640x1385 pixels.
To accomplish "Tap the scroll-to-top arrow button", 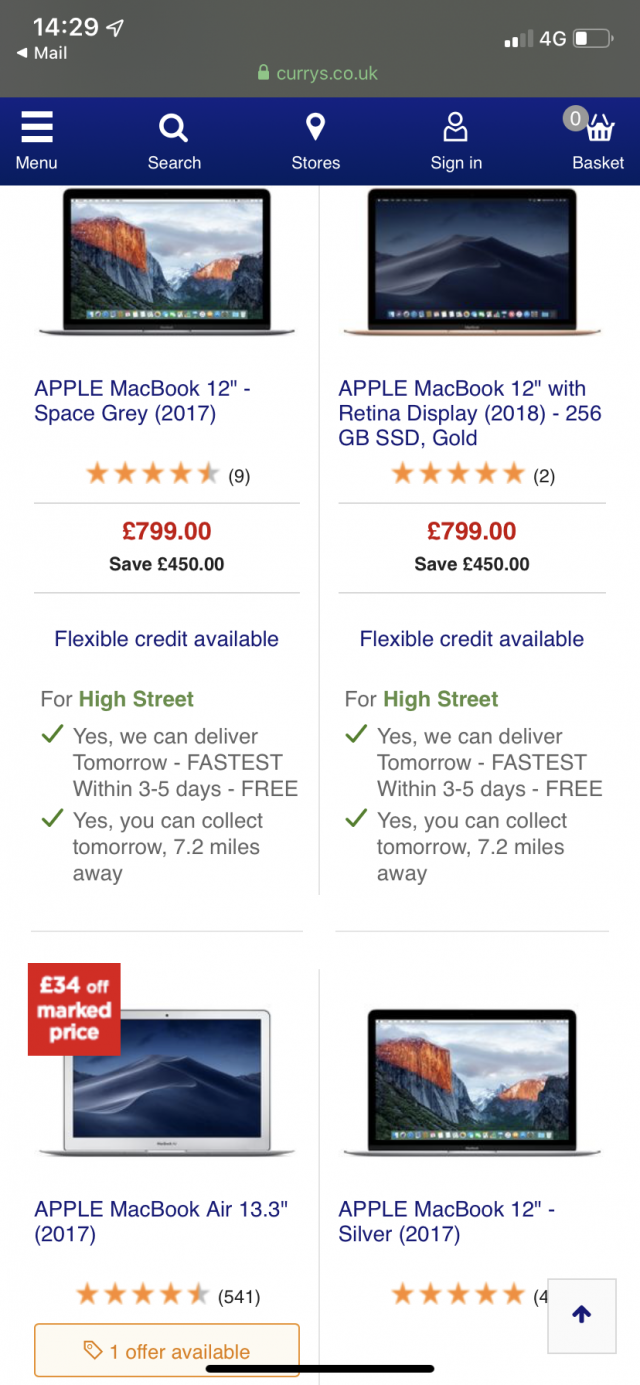I will tap(582, 1315).
